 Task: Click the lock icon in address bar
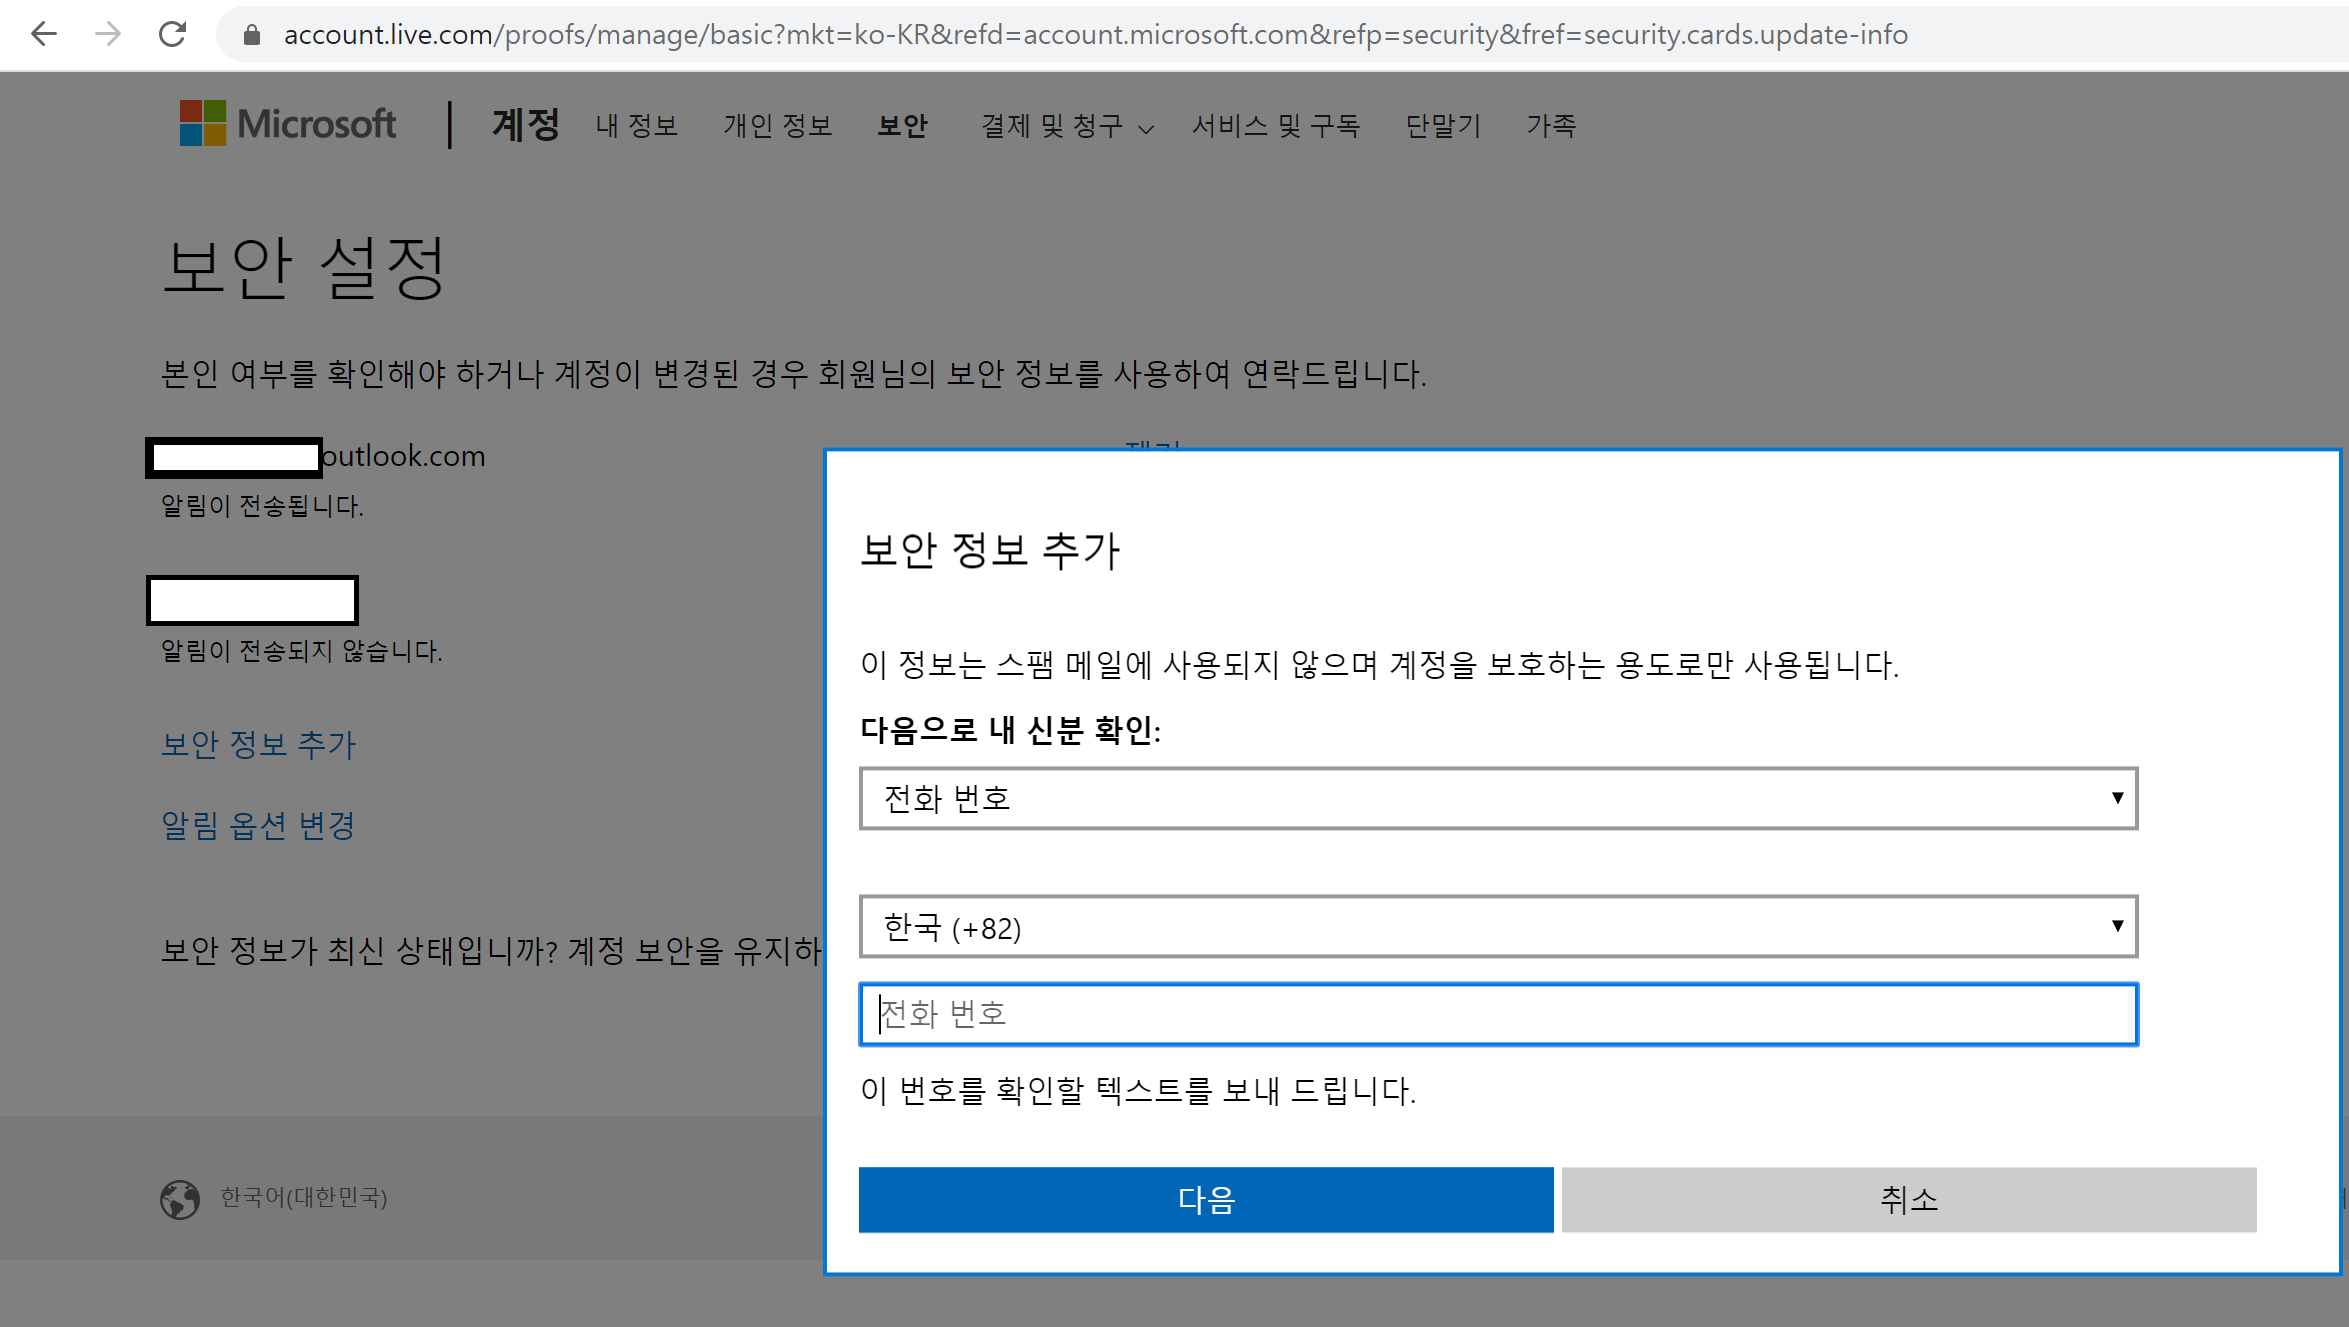252,35
